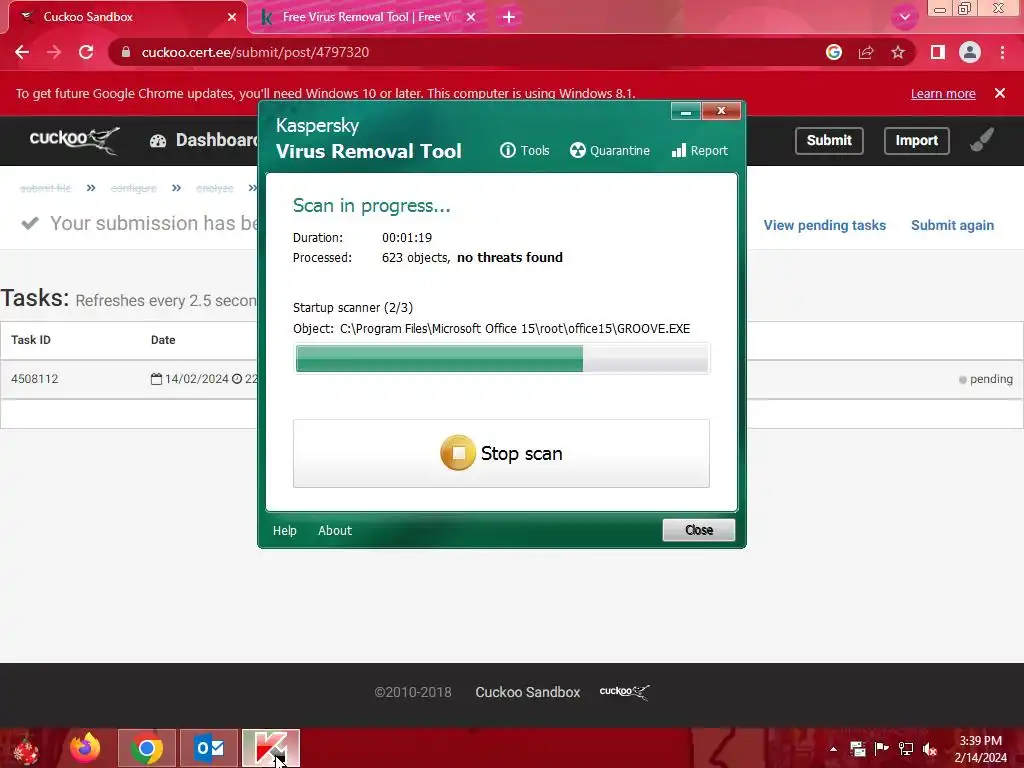This screenshot has width=1024, height=768.
Task: Open Tools in Kaspersky Virus Removal Tool
Action: pyautogui.click(x=524, y=151)
